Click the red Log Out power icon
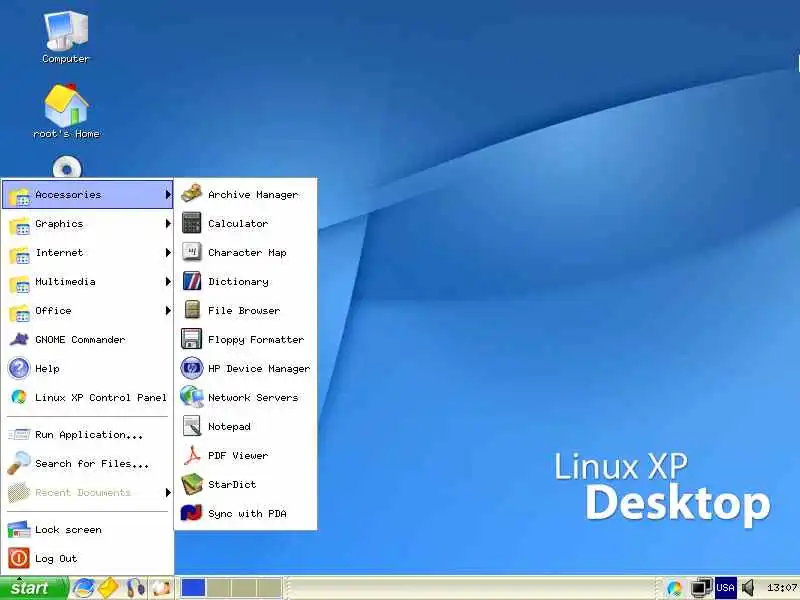Viewport: 800px width, 600px height. click(19, 558)
